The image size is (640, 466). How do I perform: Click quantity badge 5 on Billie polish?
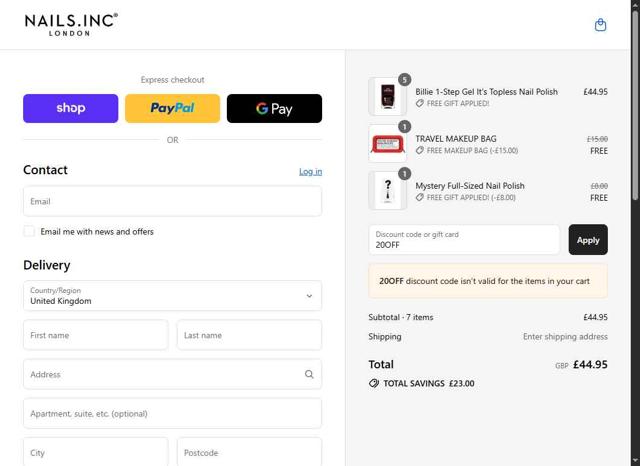point(404,80)
